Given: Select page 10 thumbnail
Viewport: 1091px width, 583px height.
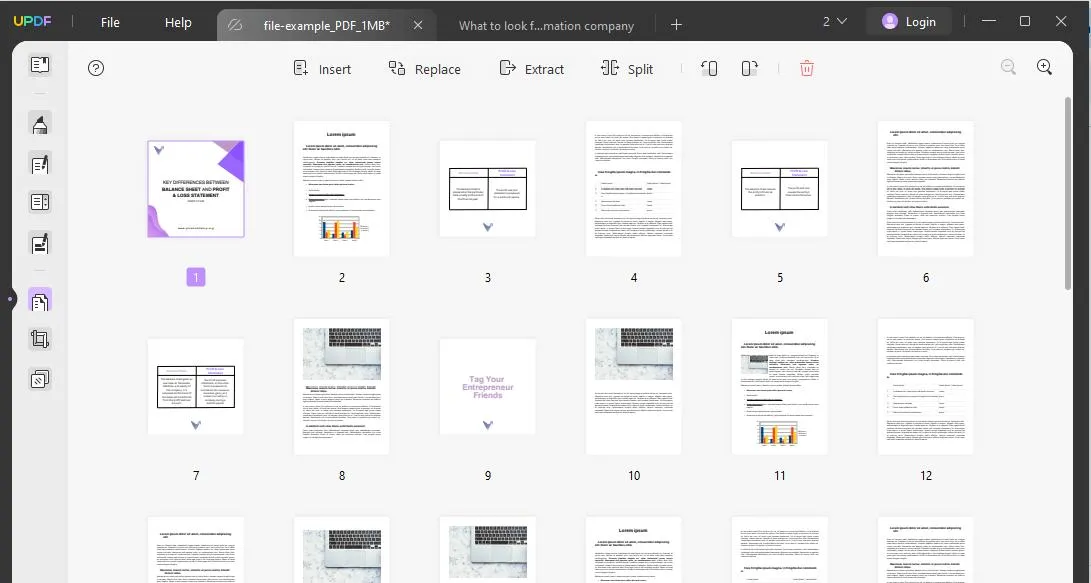Looking at the screenshot, I should tap(634, 387).
